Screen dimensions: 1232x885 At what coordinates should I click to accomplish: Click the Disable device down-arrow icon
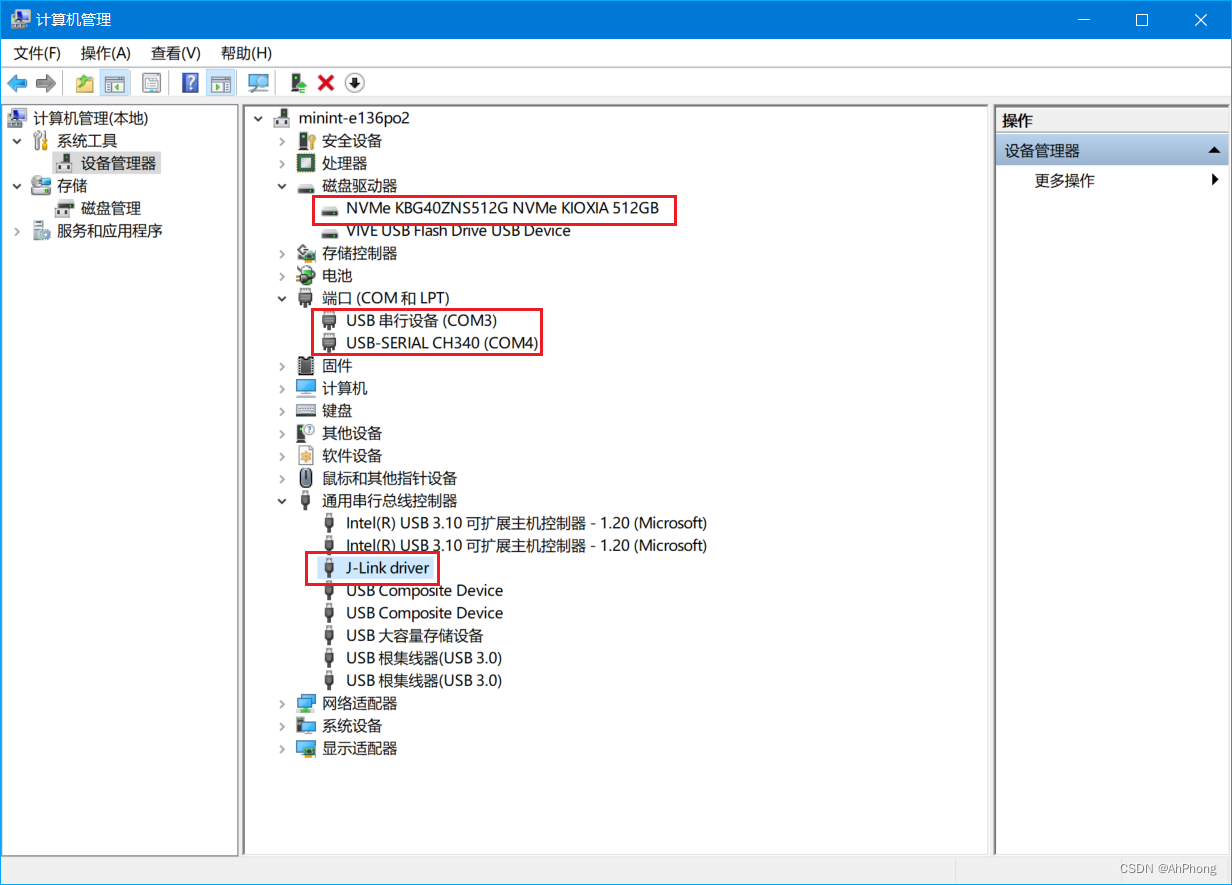[354, 83]
